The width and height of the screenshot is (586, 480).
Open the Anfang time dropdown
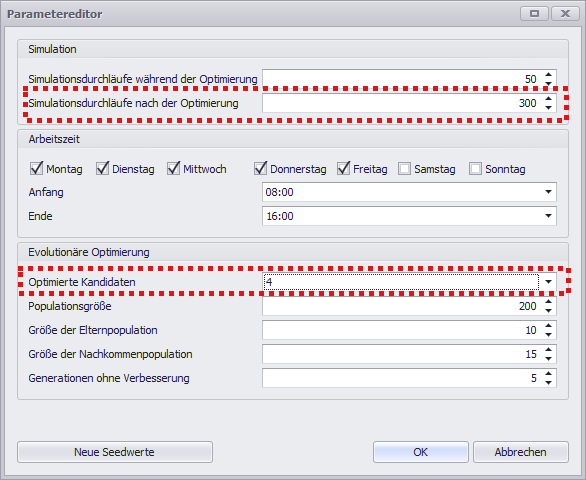548,192
